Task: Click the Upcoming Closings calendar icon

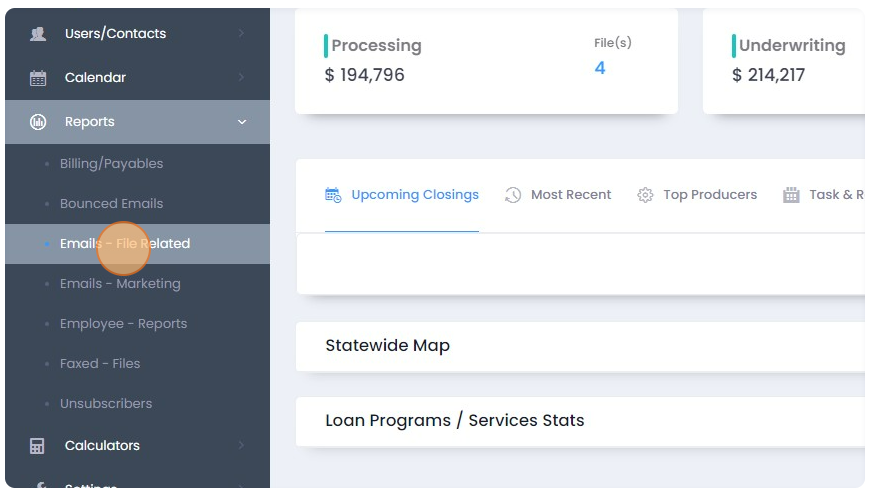Action: click(x=333, y=195)
